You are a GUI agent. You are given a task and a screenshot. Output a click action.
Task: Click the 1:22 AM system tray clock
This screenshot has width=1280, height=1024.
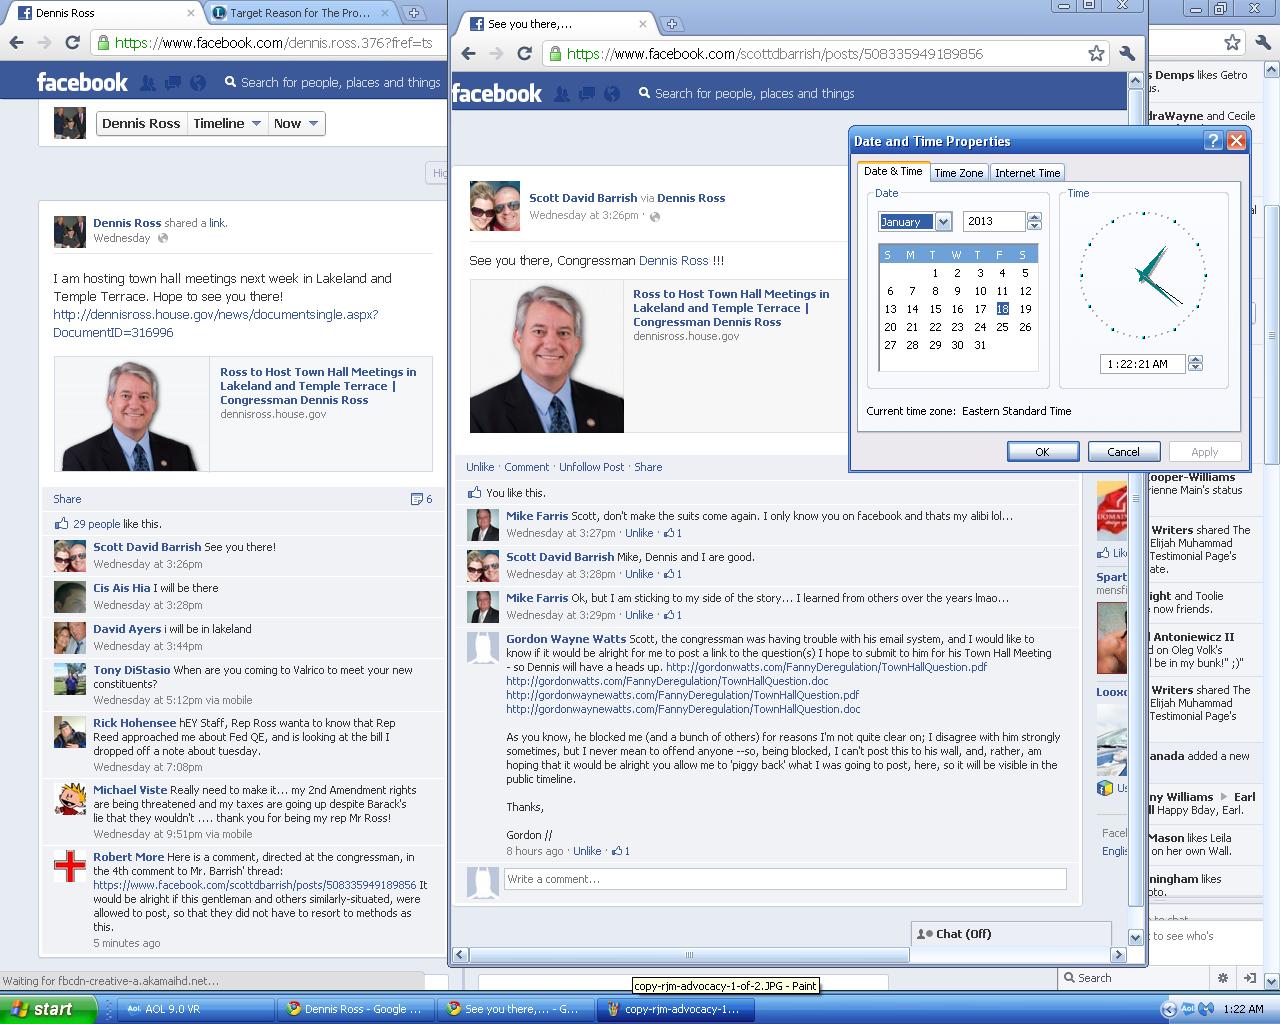pos(1243,1009)
